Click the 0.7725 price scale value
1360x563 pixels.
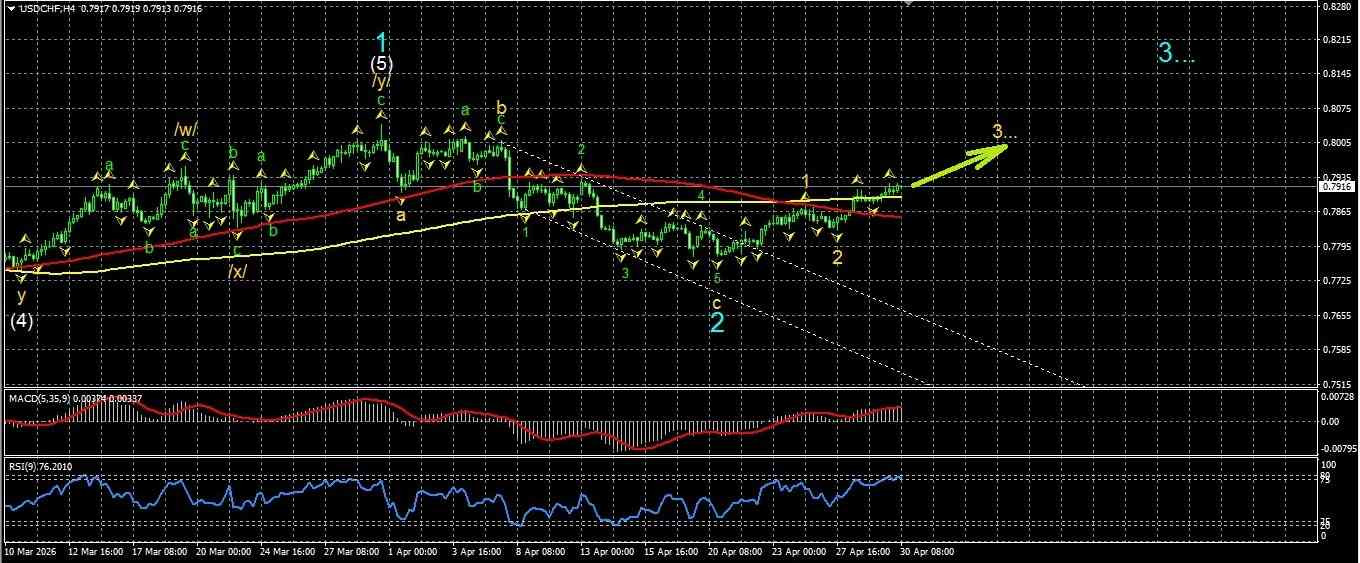point(1335,281)
